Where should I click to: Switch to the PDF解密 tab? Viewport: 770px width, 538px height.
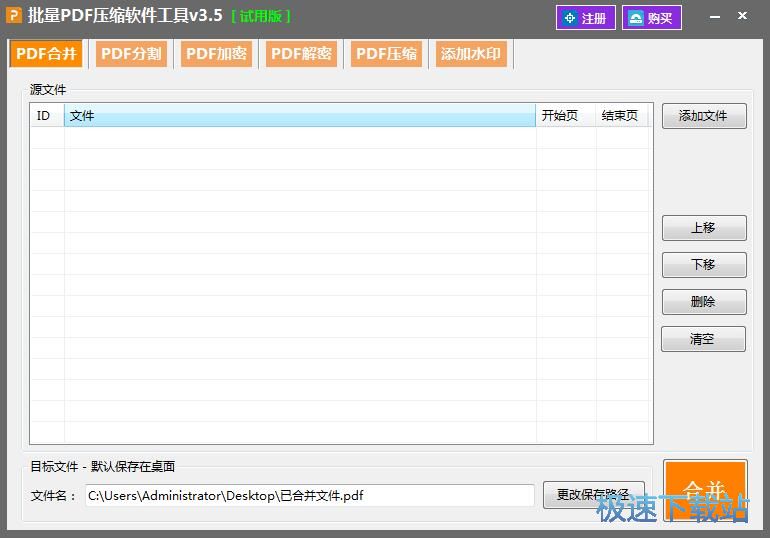pos(301,54)
